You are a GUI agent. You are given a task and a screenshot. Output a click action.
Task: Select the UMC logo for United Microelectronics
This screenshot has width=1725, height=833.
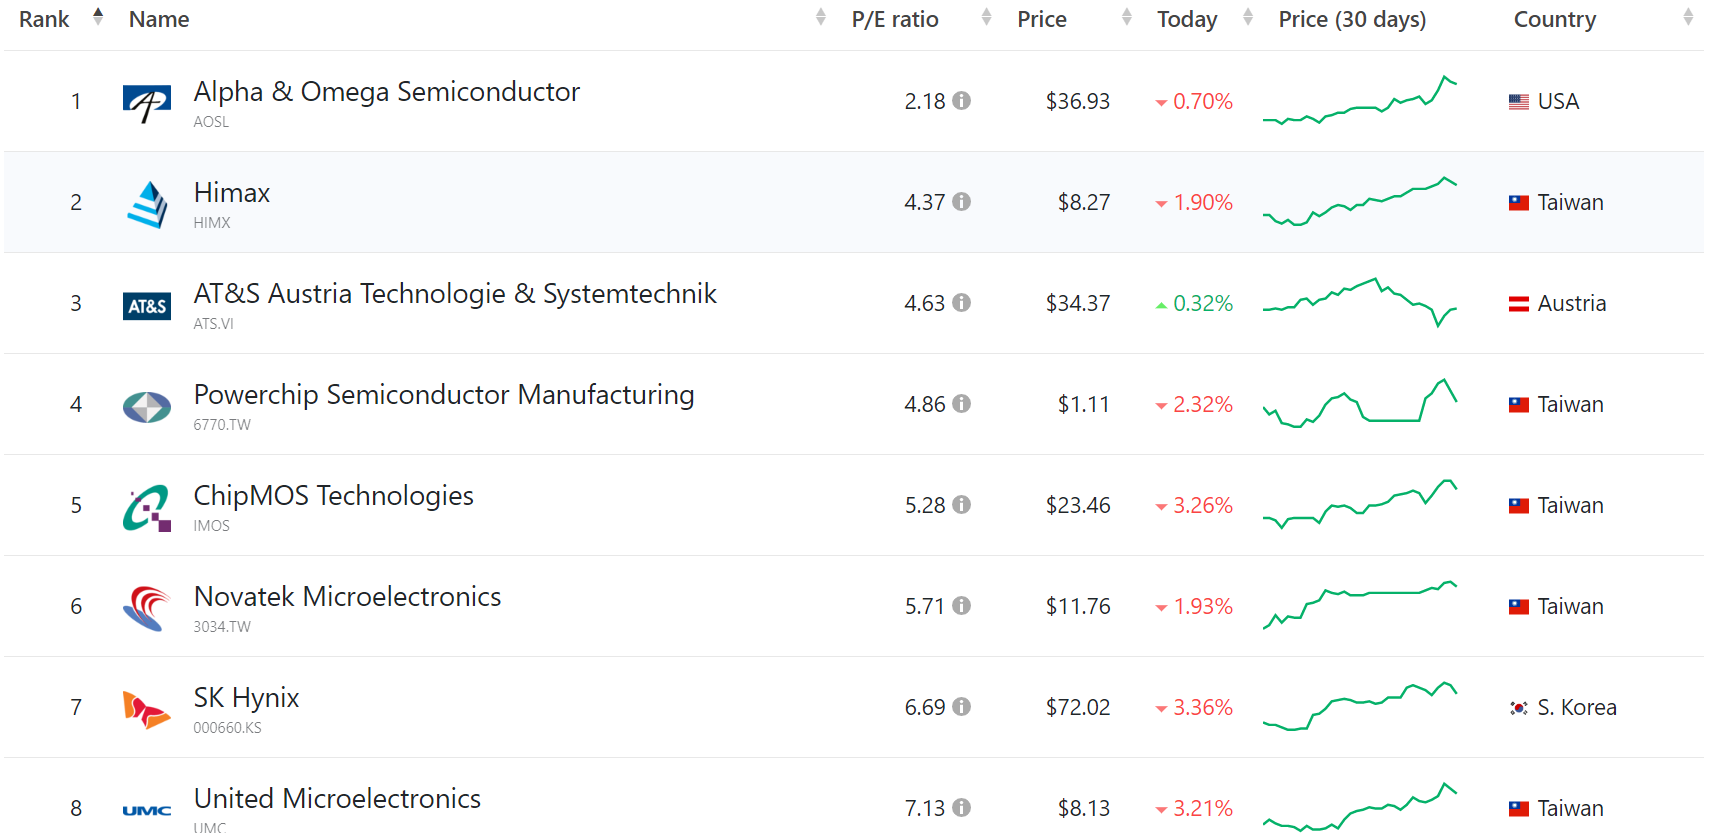coord(146,808)
